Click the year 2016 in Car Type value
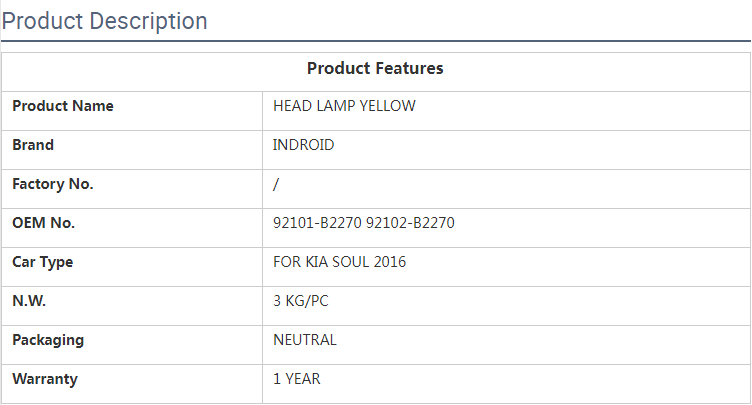752x405 pixels. [x=390, y=262]
